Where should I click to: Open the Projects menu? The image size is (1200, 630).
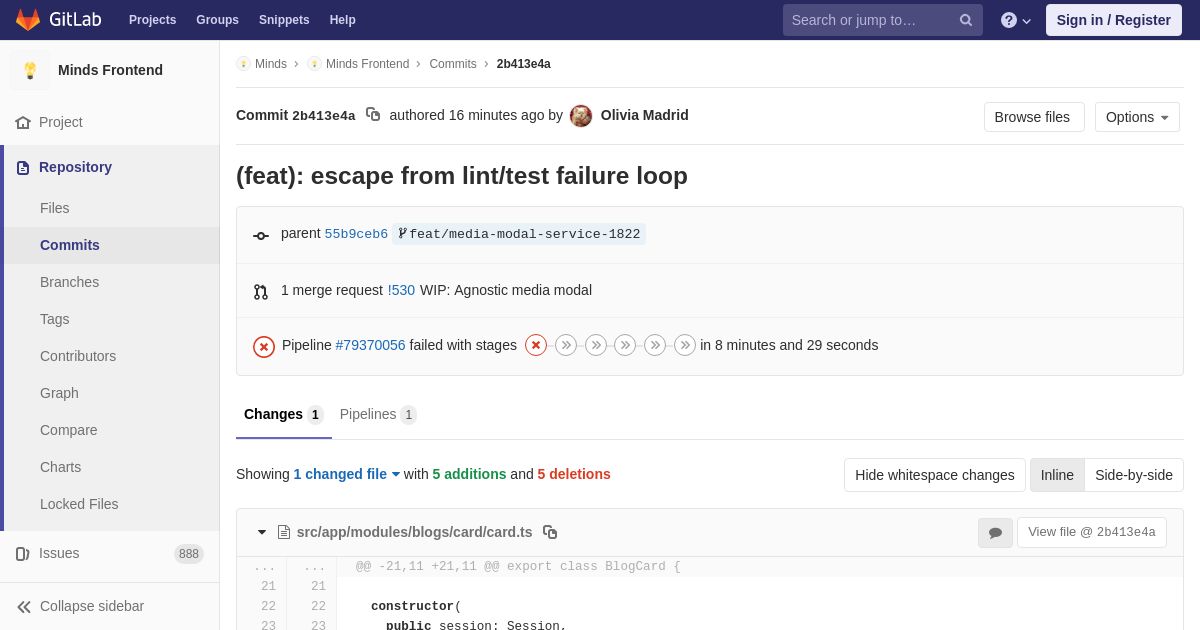coord(152,20)
